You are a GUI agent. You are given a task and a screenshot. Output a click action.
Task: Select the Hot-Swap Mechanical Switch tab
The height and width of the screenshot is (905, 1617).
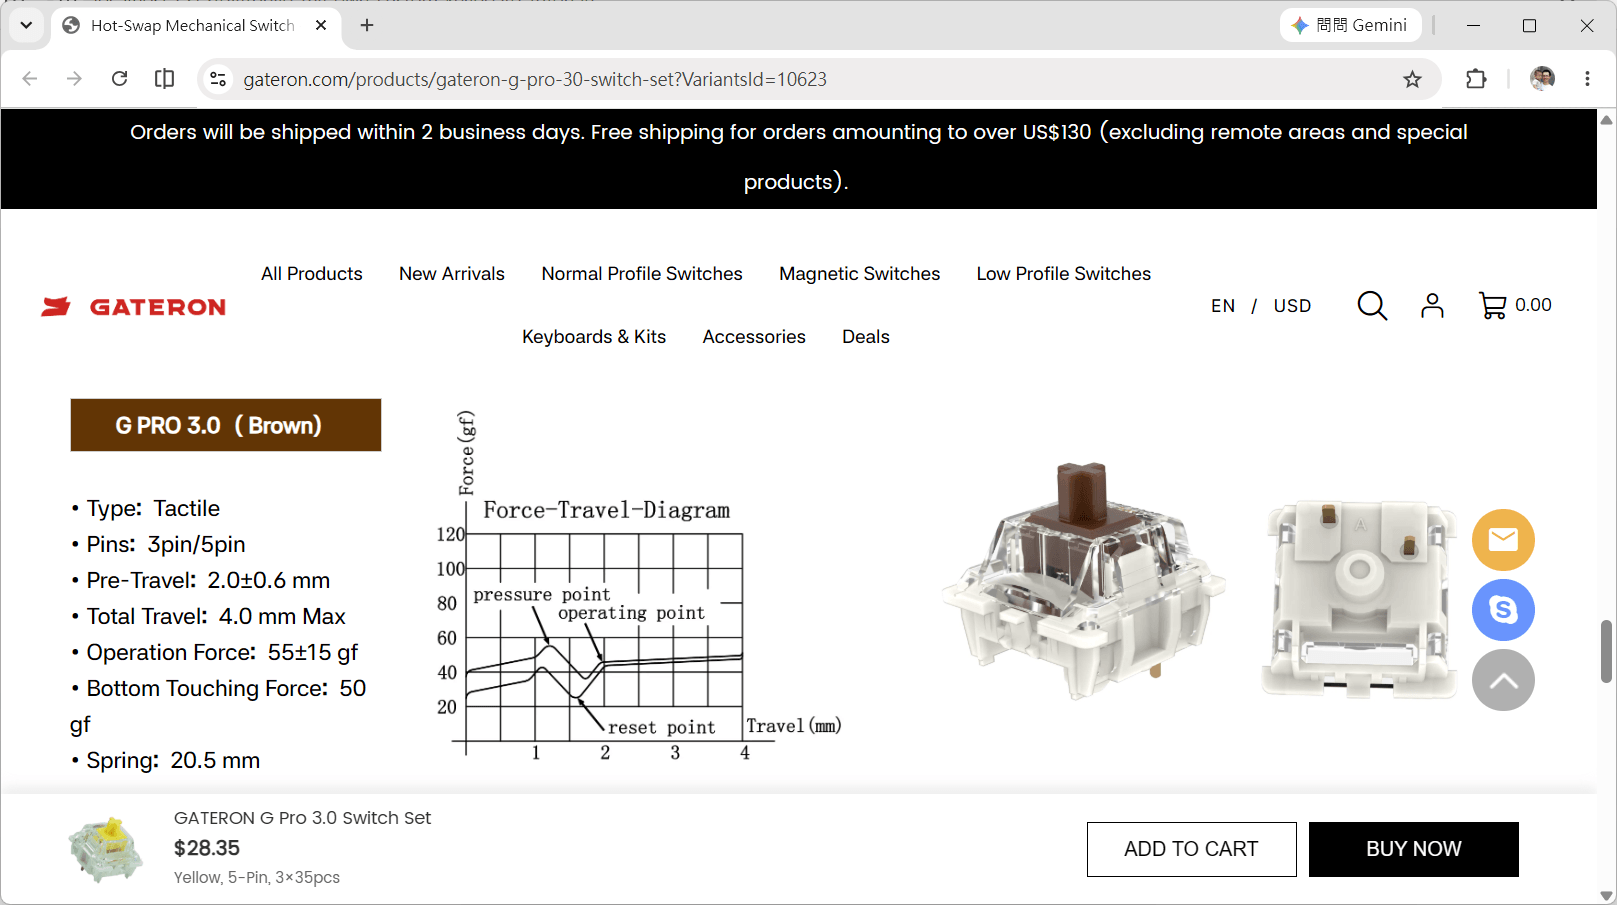195,25
